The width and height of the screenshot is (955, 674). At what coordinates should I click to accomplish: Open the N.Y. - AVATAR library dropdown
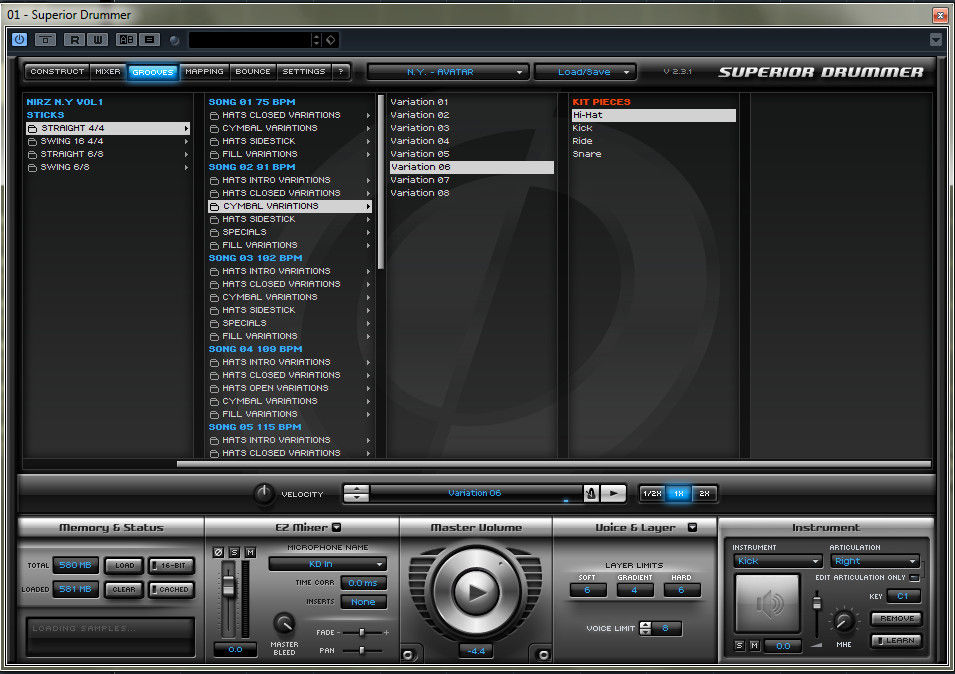(446, 72)
